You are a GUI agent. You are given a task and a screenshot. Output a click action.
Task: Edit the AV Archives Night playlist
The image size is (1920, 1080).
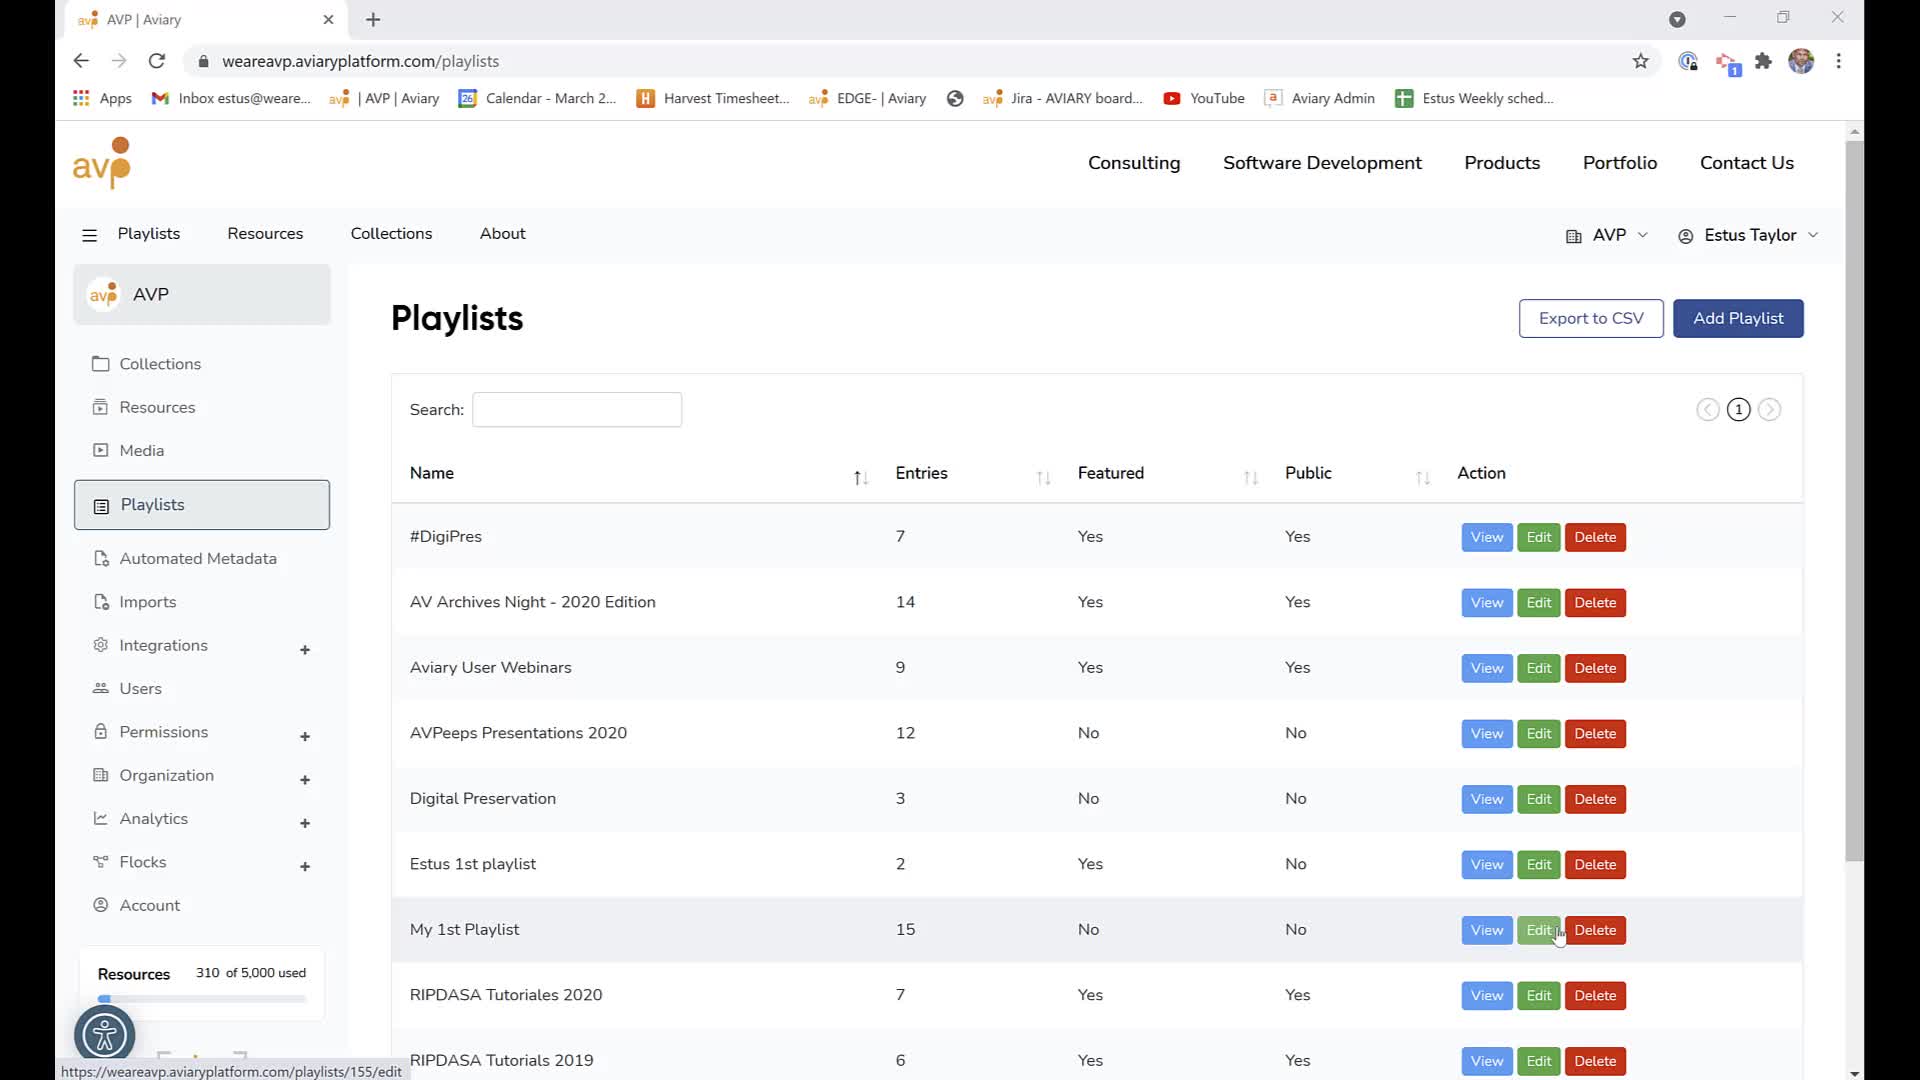pyautogui.click(x=1538, y=603)
